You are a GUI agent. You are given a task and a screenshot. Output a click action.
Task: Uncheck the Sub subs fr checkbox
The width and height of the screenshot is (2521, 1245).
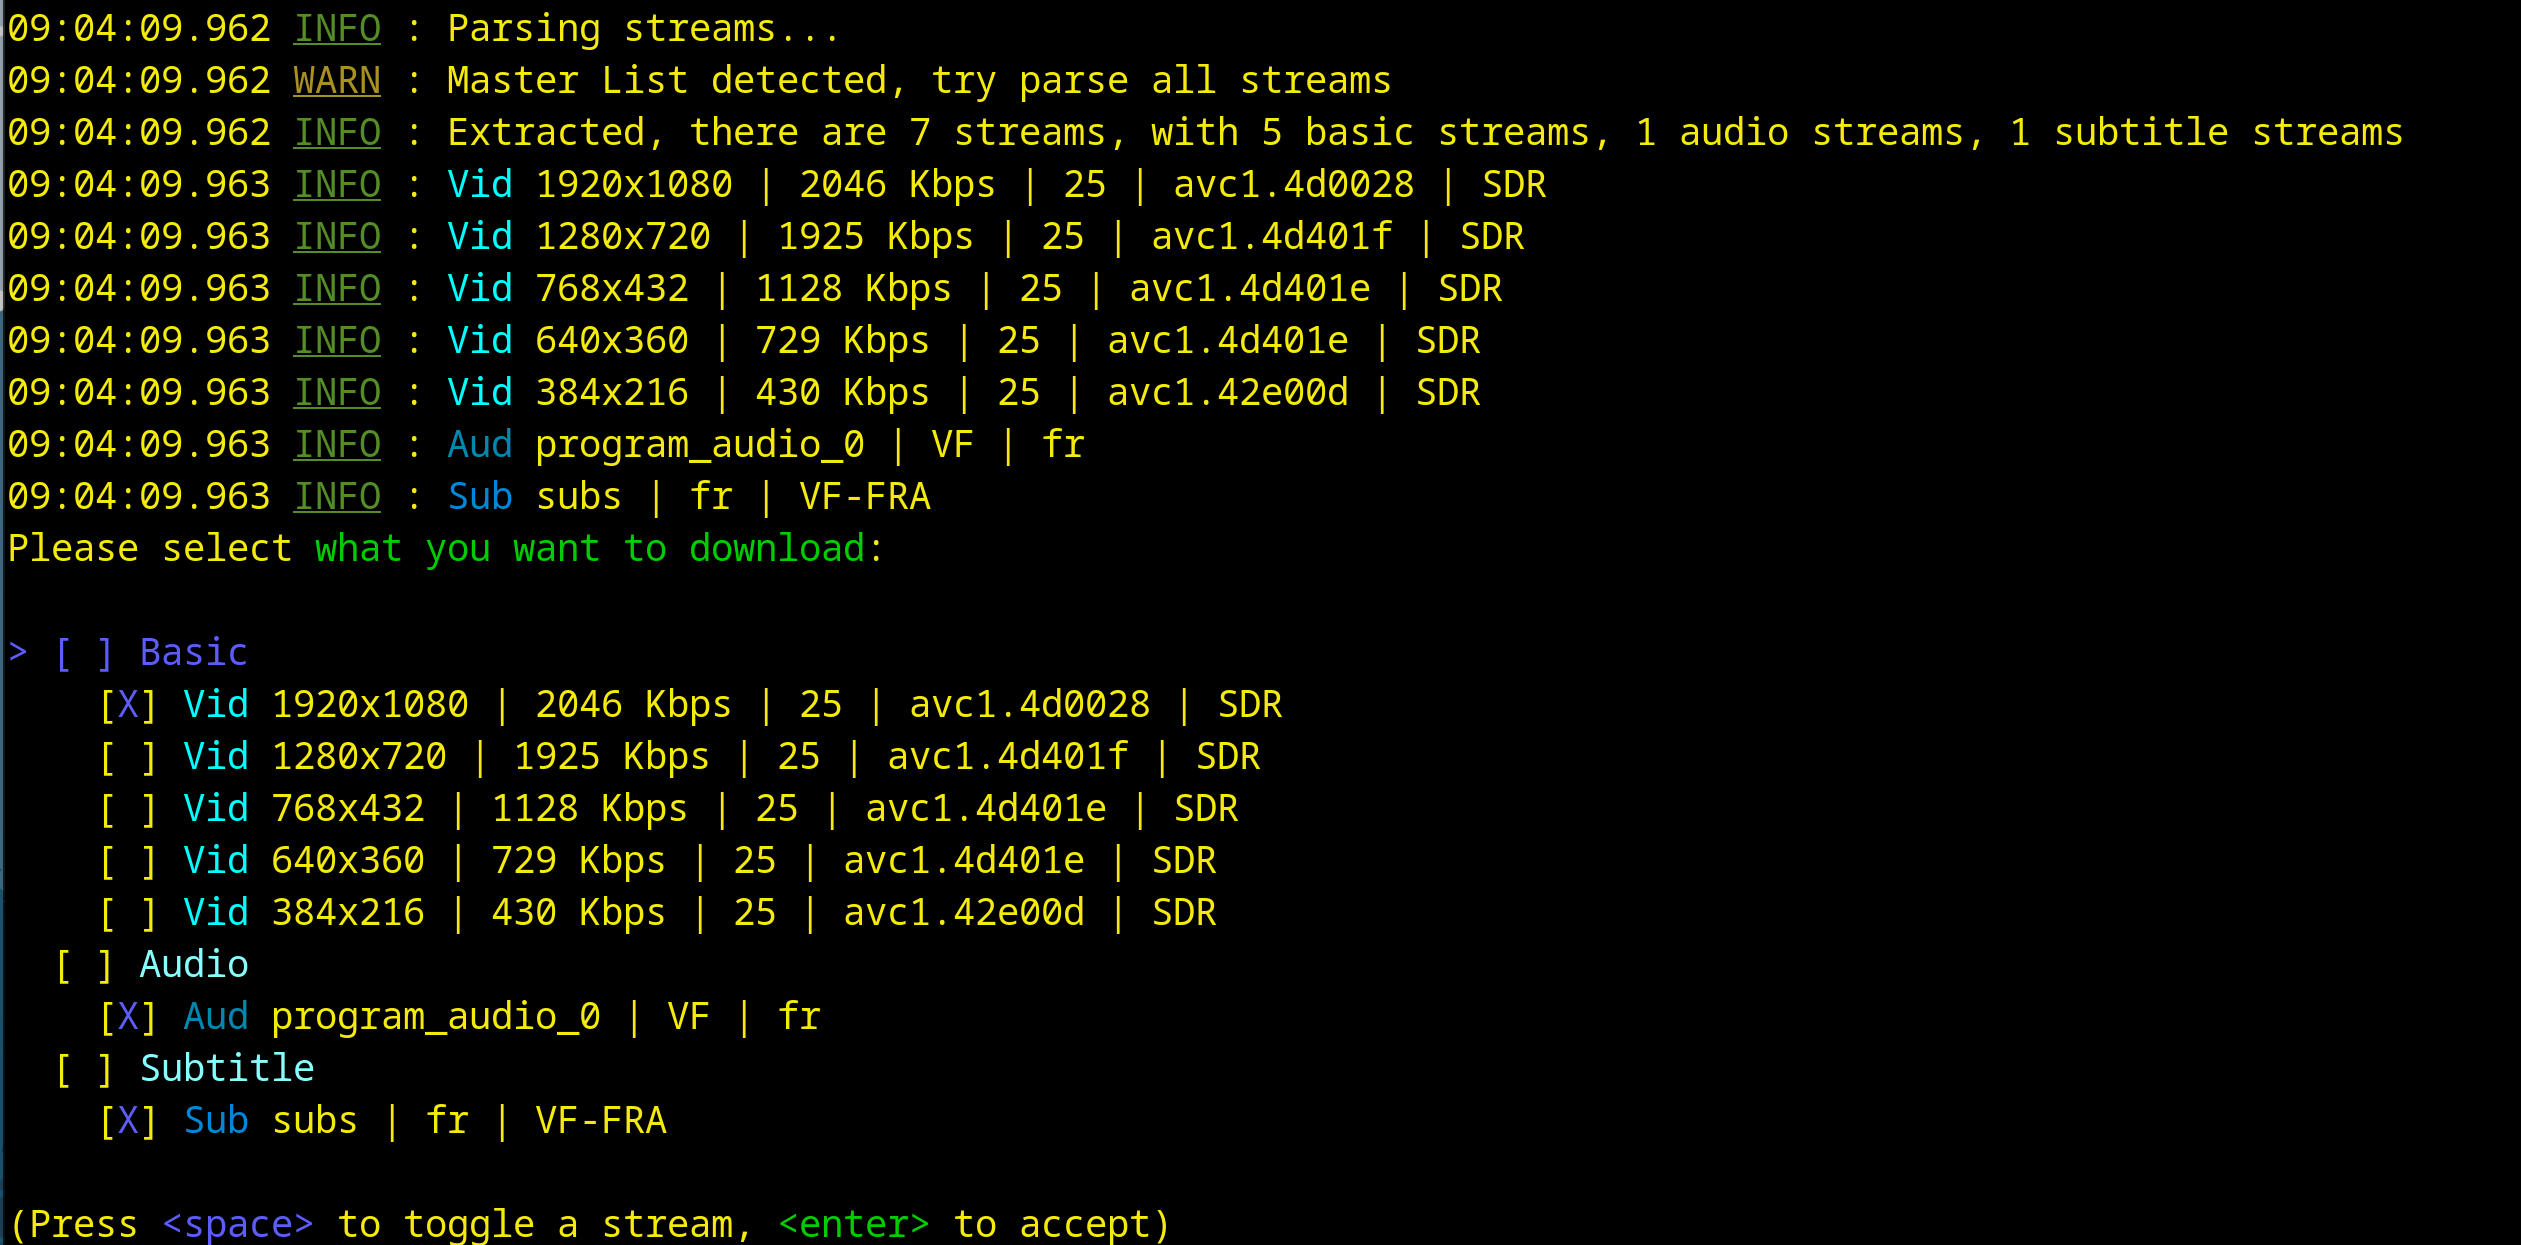[x=128, y=1121]
